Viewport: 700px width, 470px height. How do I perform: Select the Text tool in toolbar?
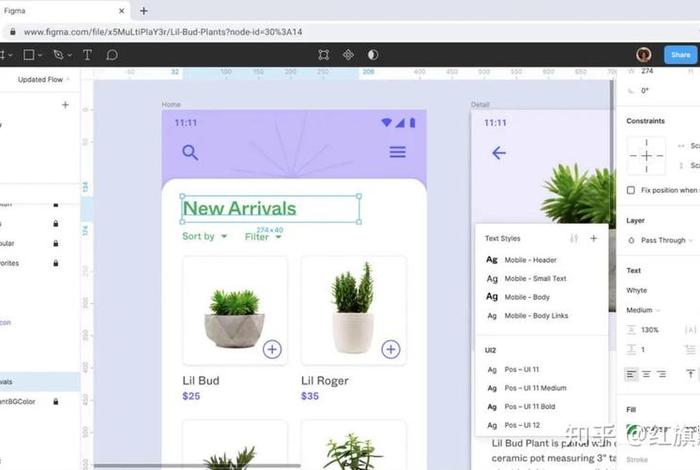pos(88,55)
